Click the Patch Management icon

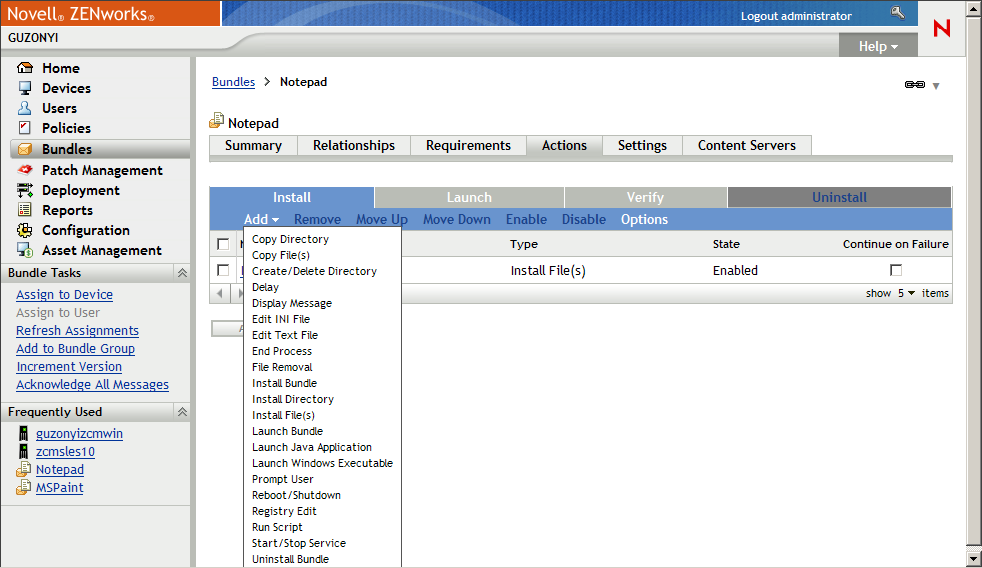coord(24,170)
